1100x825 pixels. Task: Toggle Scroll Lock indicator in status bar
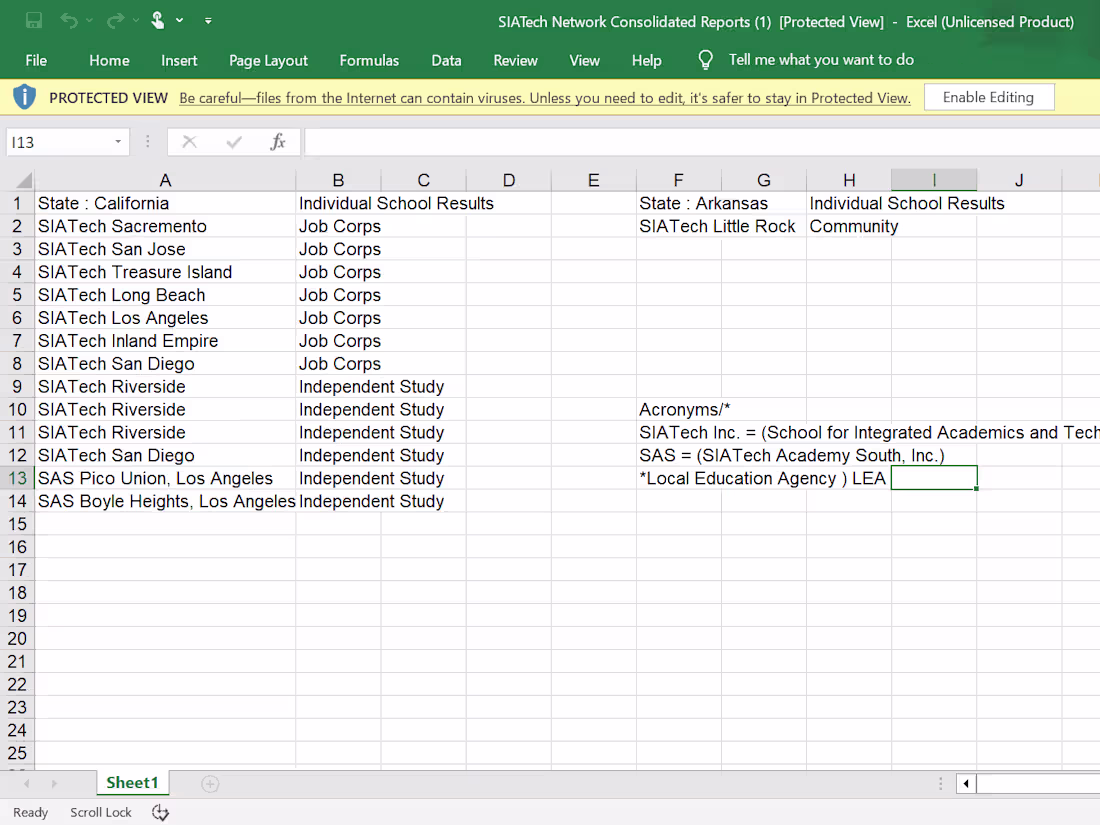pyautogui.click(x=100, y=812)
